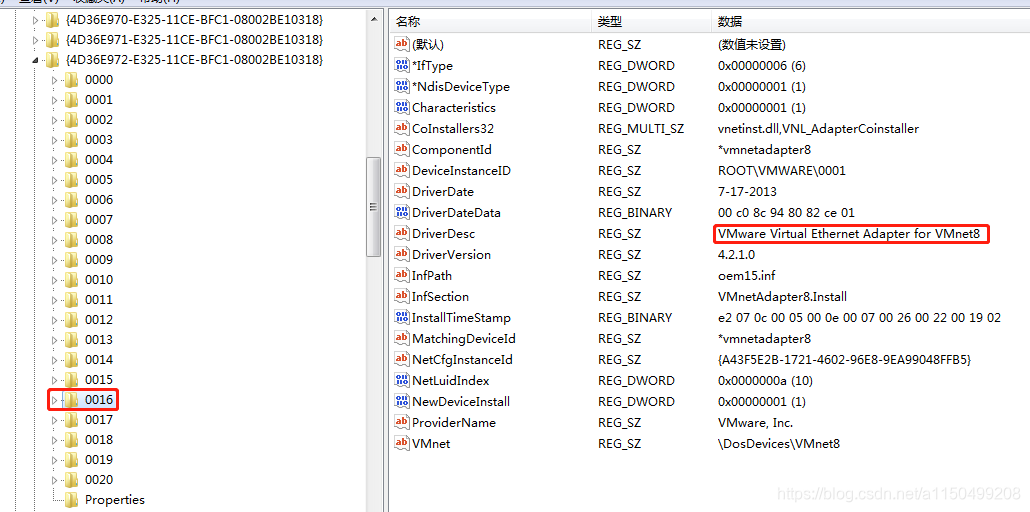The height and width of the screenshot is (512, 1030).
Task: Click the string icon of (默认) value
Action: point(401,45)
